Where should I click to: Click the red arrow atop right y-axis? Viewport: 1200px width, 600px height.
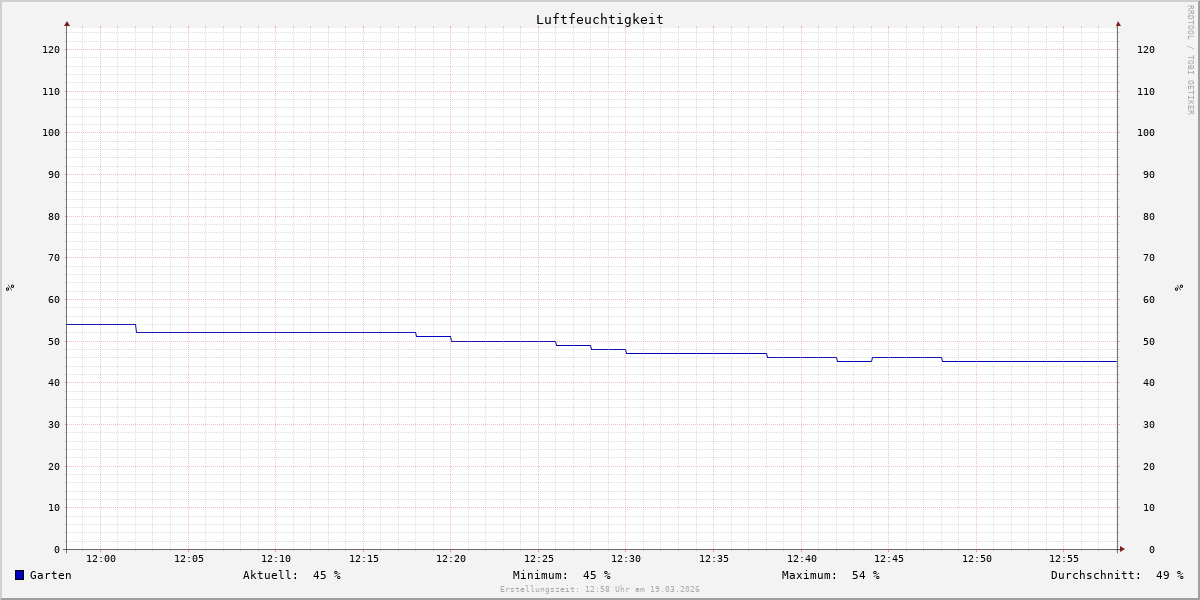pos(1118,23)
